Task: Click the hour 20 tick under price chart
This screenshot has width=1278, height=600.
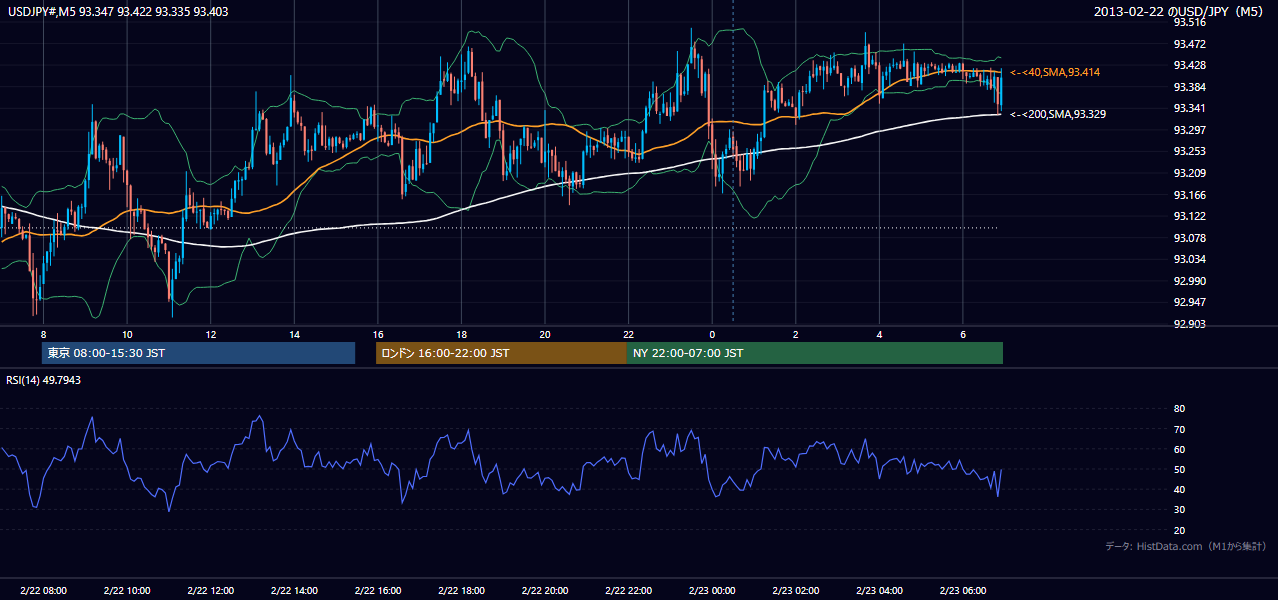Action: pyautogui.click(x=545, y=334)
